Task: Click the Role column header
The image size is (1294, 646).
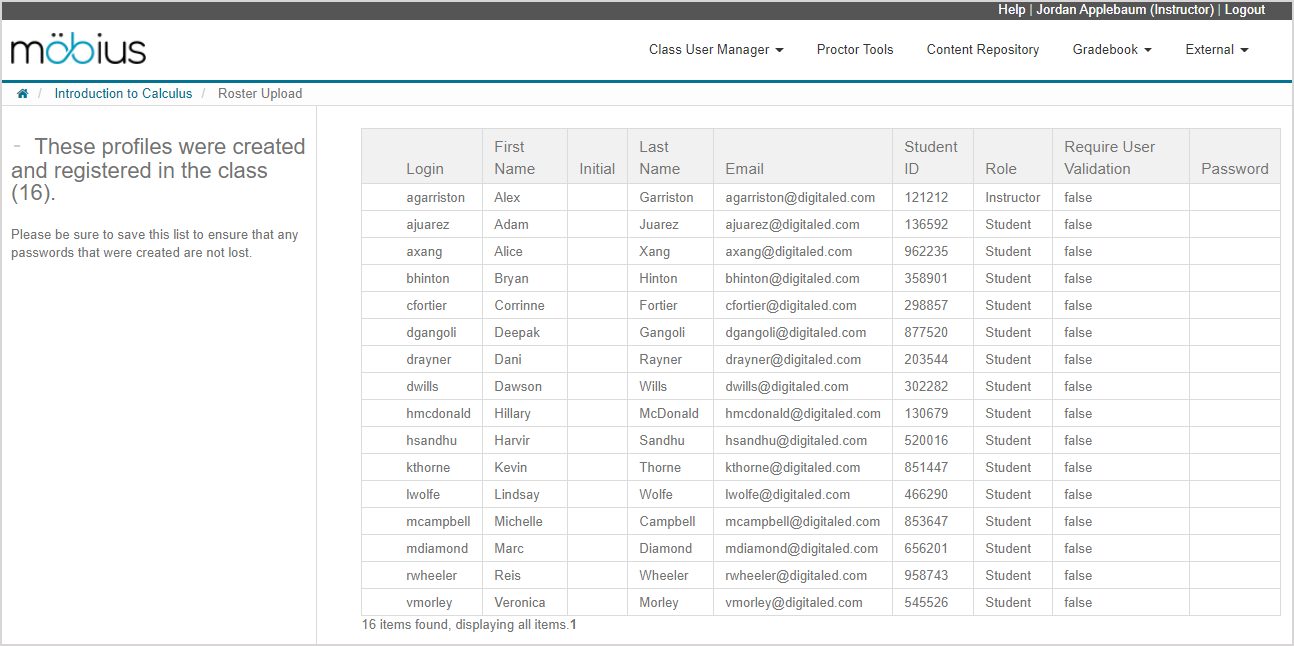Action: [x=1000, y=169]
